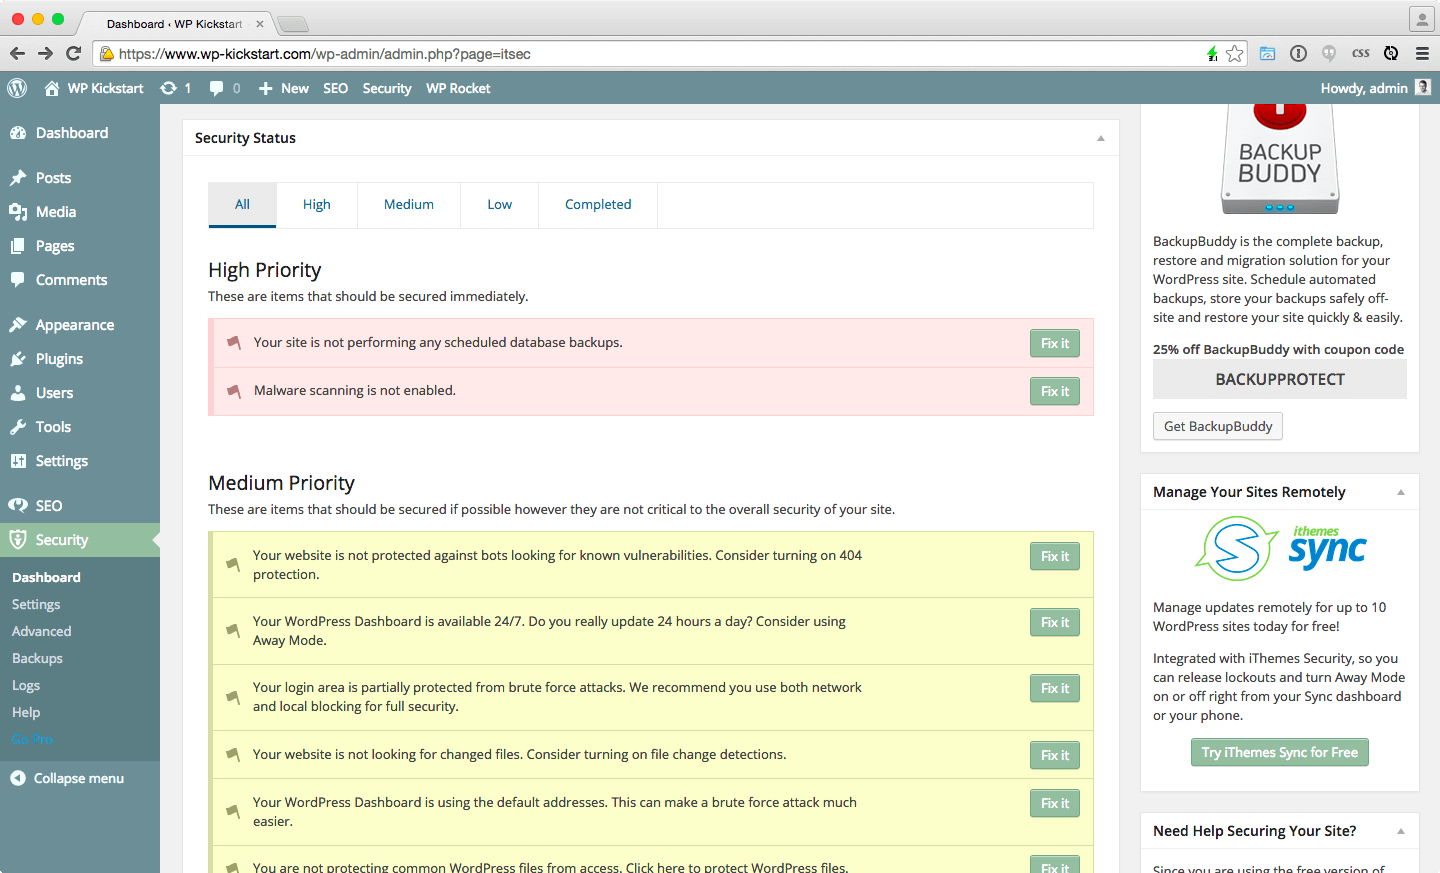Open SEO menu in admin bar

(336, 88)
